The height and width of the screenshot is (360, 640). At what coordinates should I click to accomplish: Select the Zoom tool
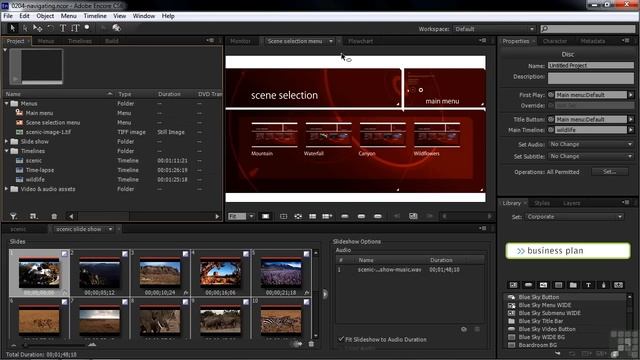pyautogui.click(x=87, y=27)
